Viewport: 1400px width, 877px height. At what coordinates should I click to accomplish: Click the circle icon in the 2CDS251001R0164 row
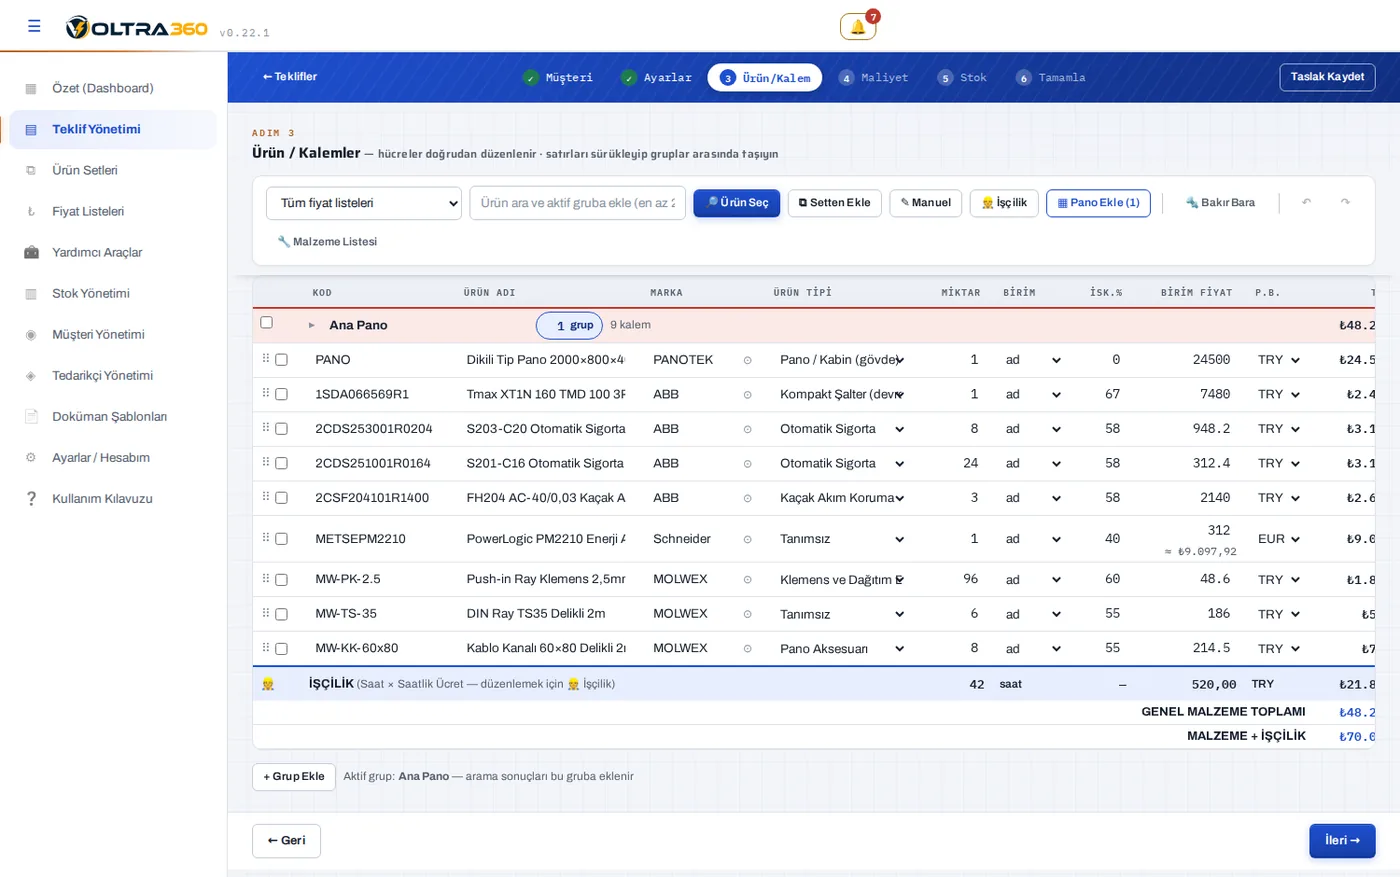click(747, 464)
